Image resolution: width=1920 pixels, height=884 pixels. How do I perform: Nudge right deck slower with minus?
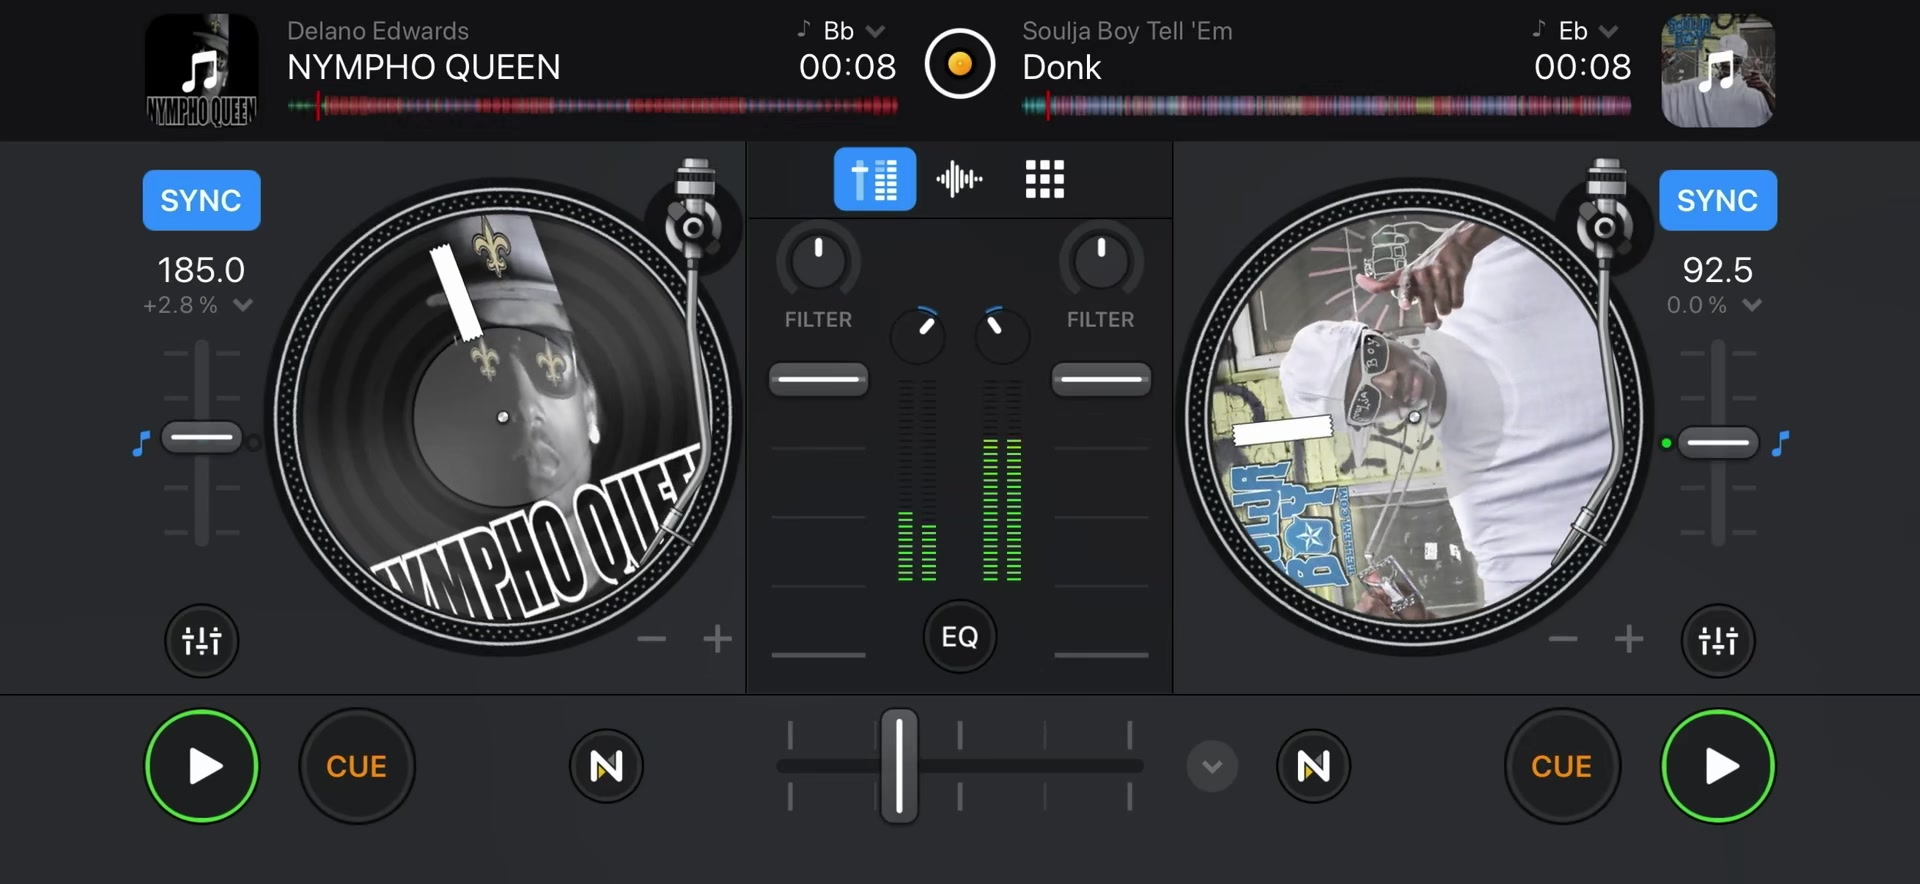[1563, 638]
